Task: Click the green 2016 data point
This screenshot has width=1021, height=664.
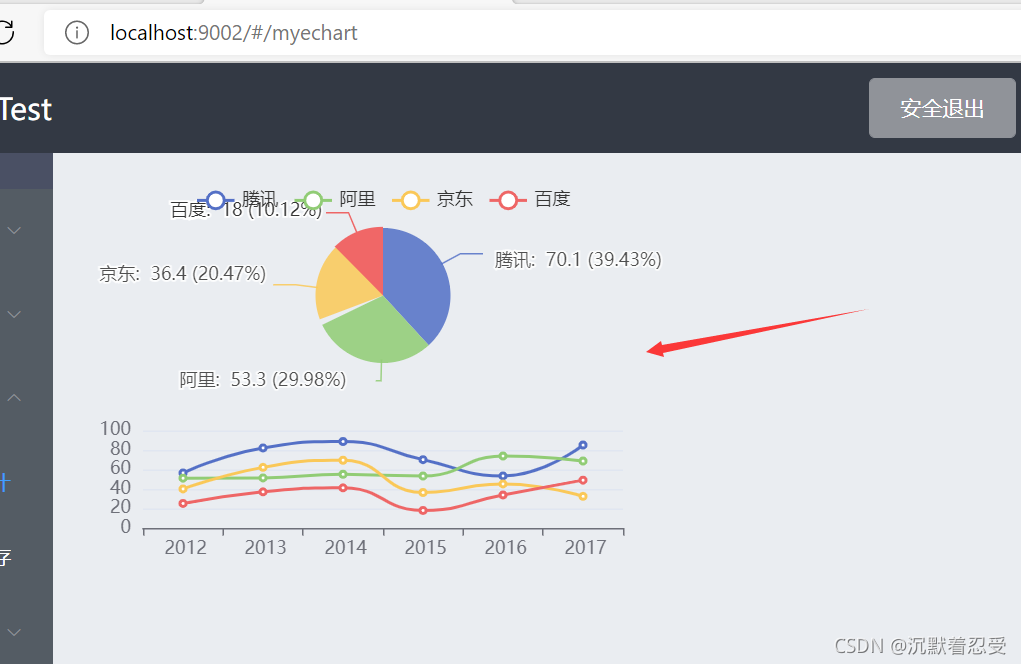Action: pos(503,456)
